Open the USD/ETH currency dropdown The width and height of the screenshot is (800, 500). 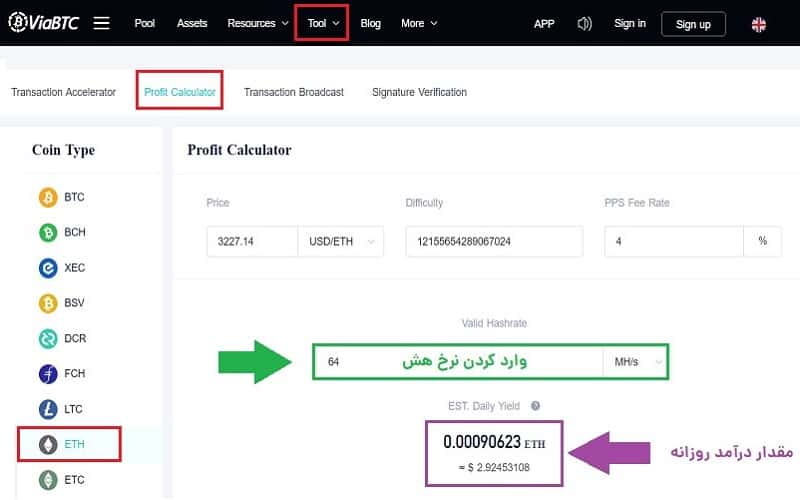tap(341, 241)
